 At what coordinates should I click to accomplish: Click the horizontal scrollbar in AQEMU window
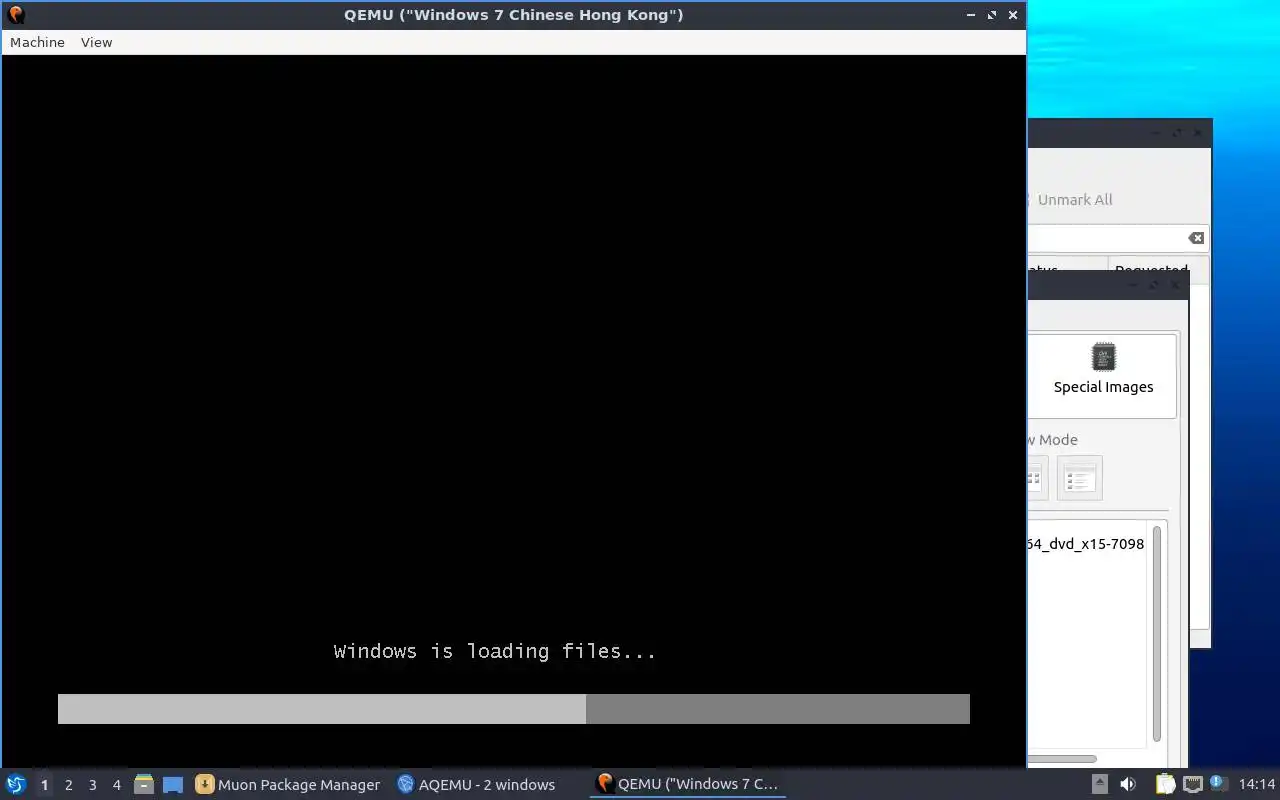[x=1062, y=759]
